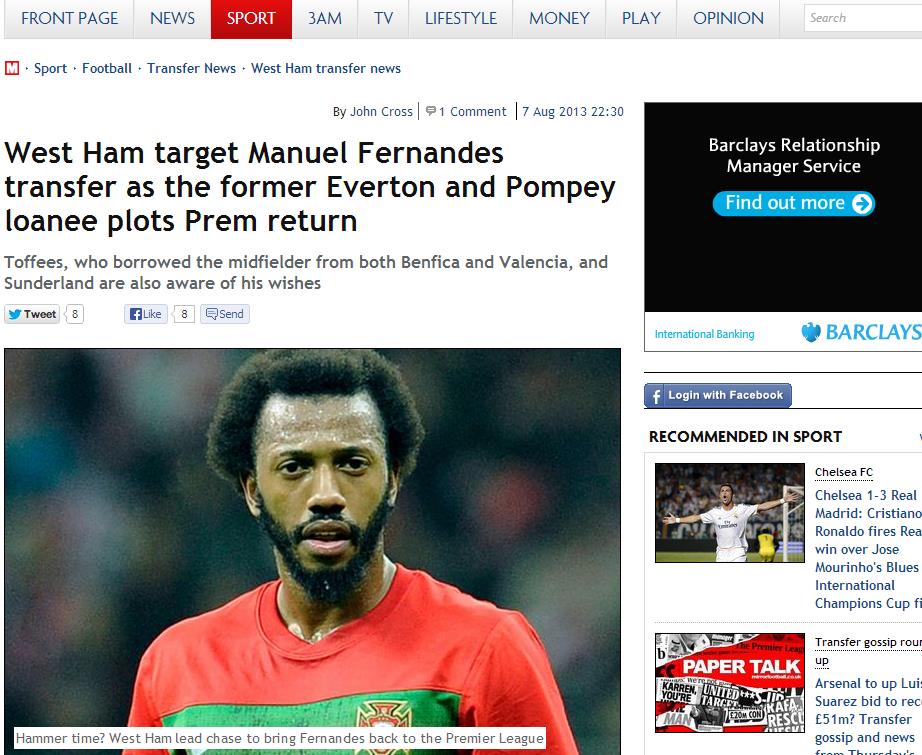922x755 pixels.
Task: Click the Search input field
Action: [863, 18]
